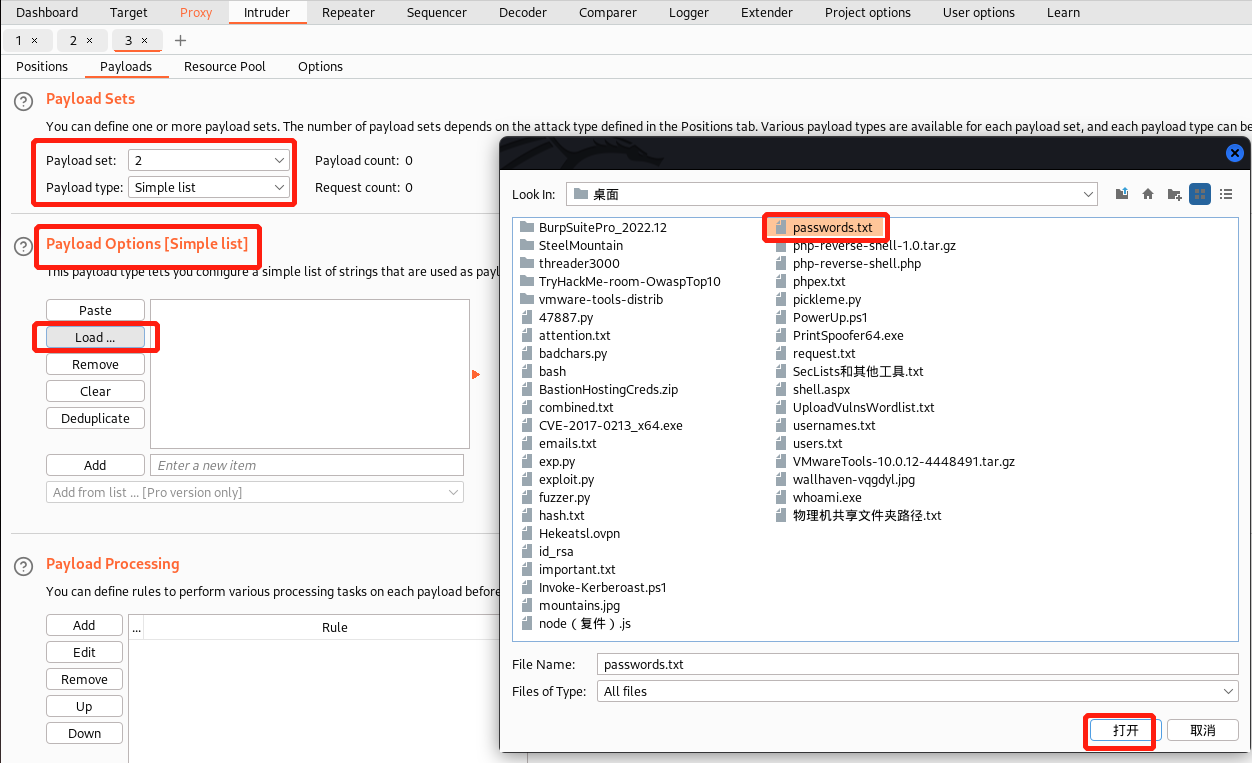Expand the Payload set dropdown

[x=209, y=160]
